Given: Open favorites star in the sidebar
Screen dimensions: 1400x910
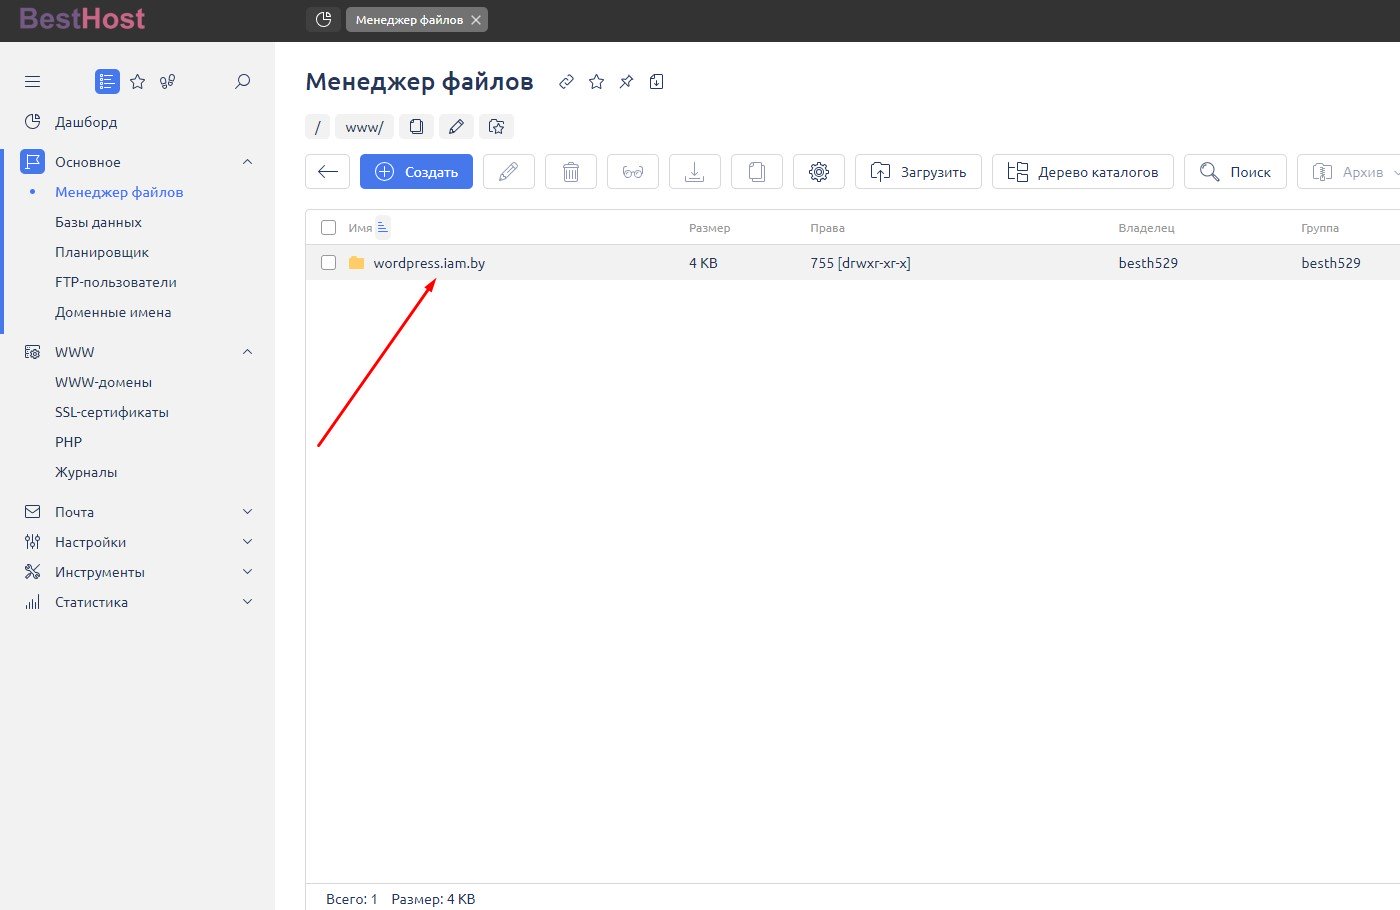Looking at the screenshot, I should (x=138, y=82).
